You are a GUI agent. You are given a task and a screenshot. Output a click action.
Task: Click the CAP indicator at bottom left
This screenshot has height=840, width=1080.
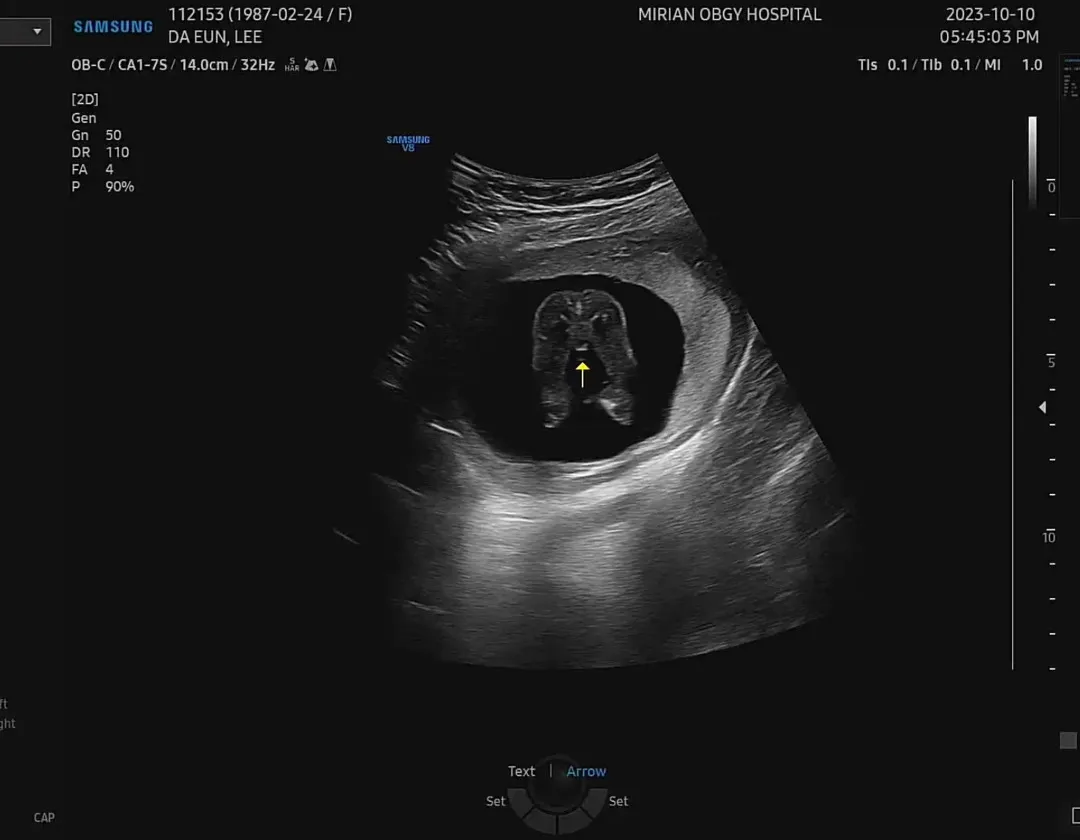click(x=44, y=818)
